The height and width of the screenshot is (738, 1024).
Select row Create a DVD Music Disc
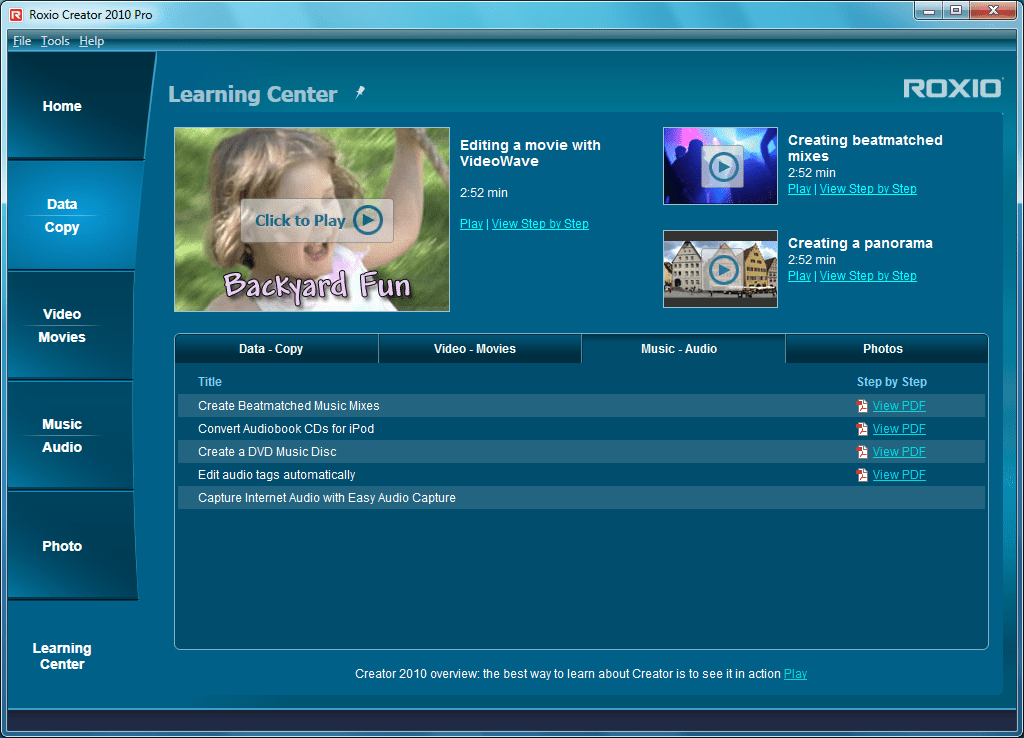pos(581,451)
